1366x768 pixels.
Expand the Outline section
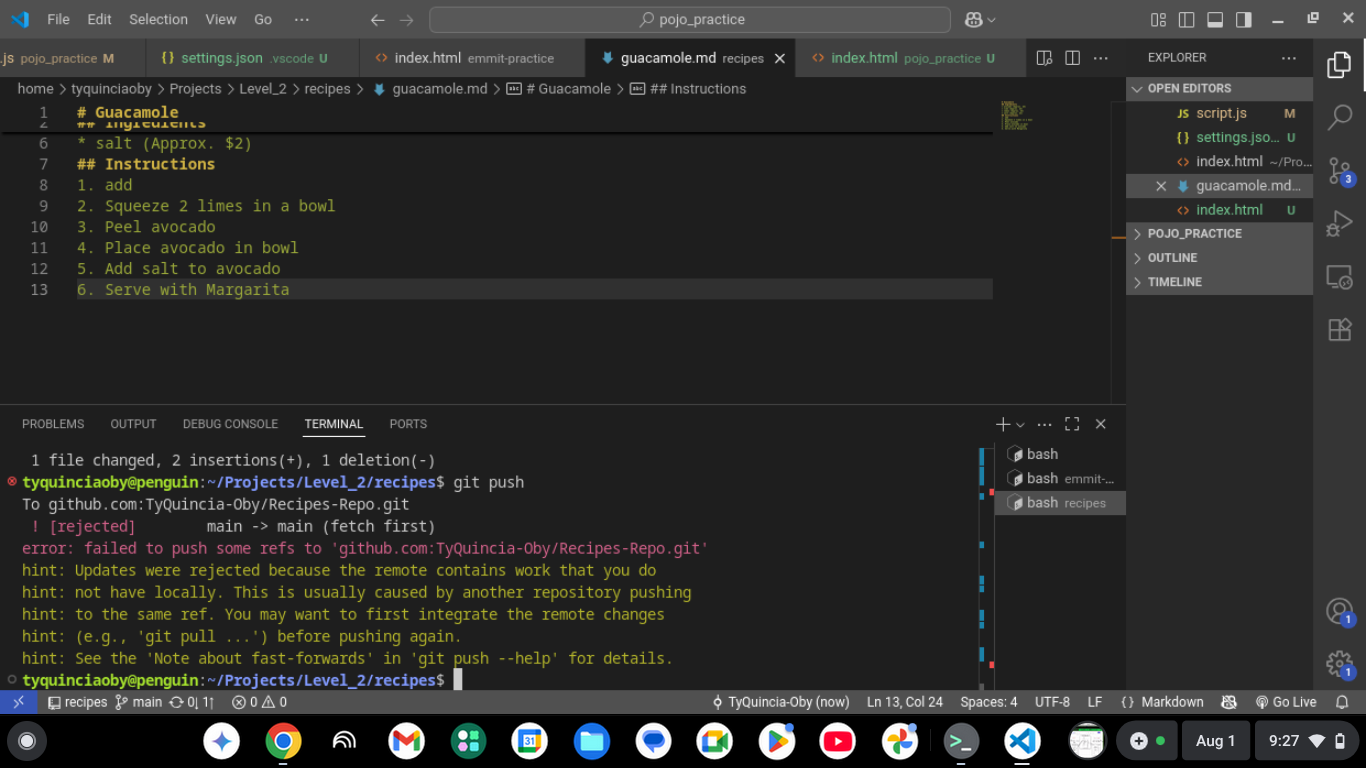coord(1219,257)
